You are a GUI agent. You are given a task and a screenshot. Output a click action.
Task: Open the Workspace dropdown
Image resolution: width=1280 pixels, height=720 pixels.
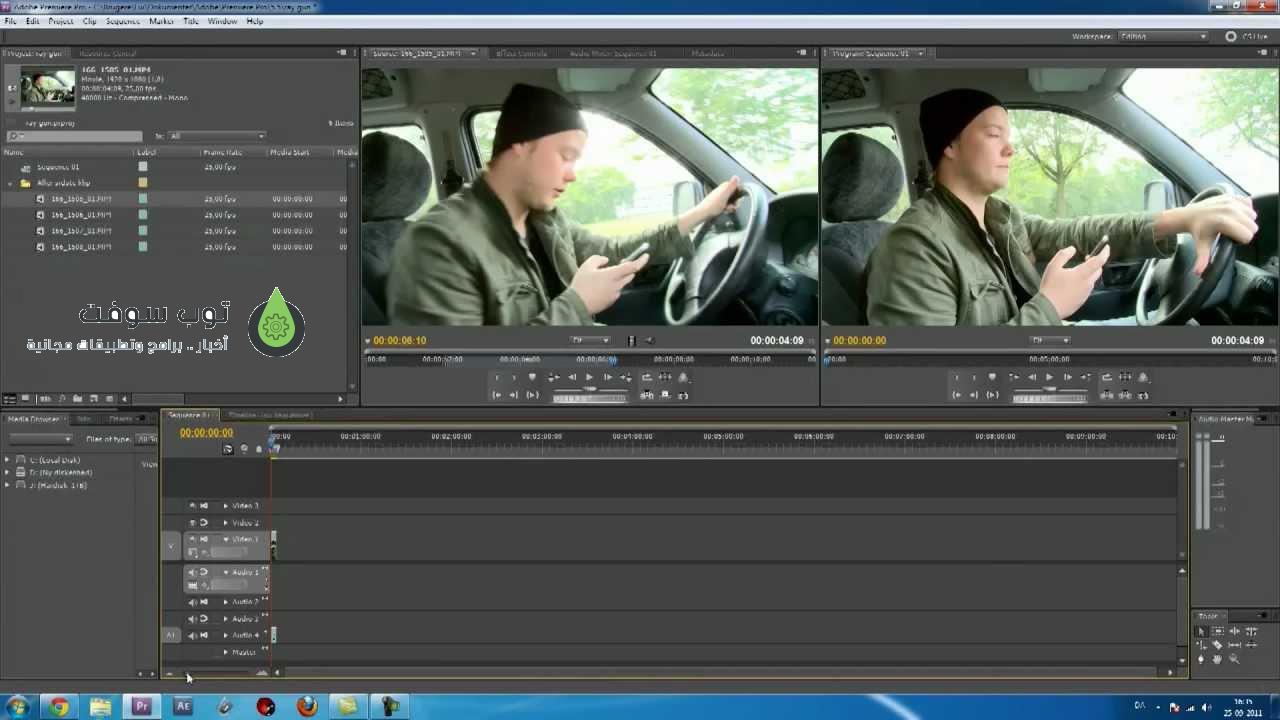(1162, 36)
